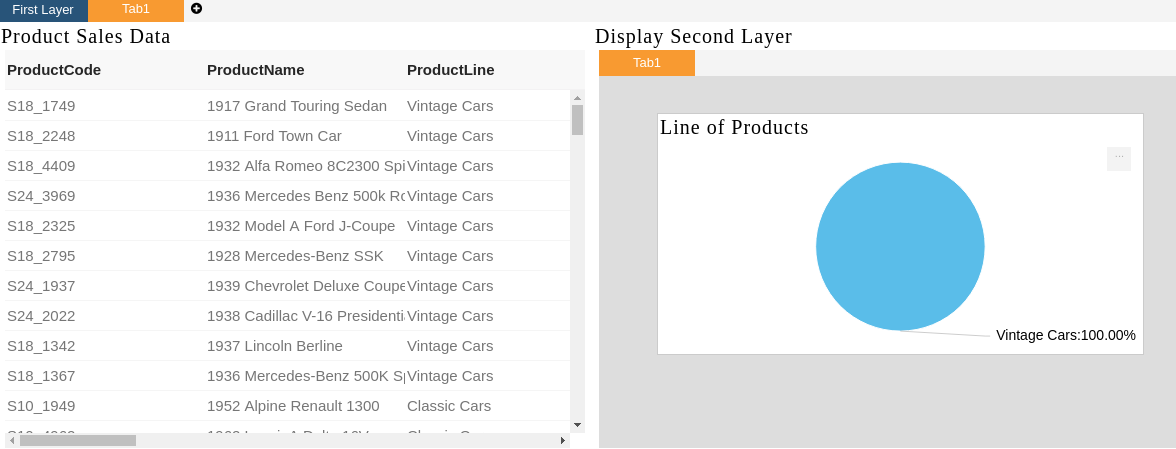Open the chart options ellipsis menu

pos(1119,158)
